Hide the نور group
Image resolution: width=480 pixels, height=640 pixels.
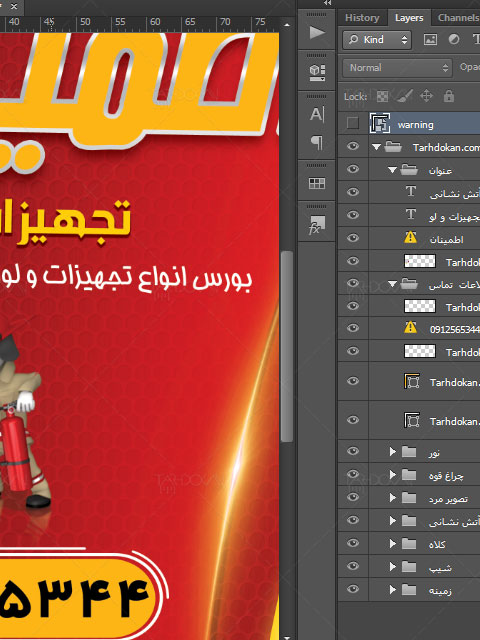(353, 451)
